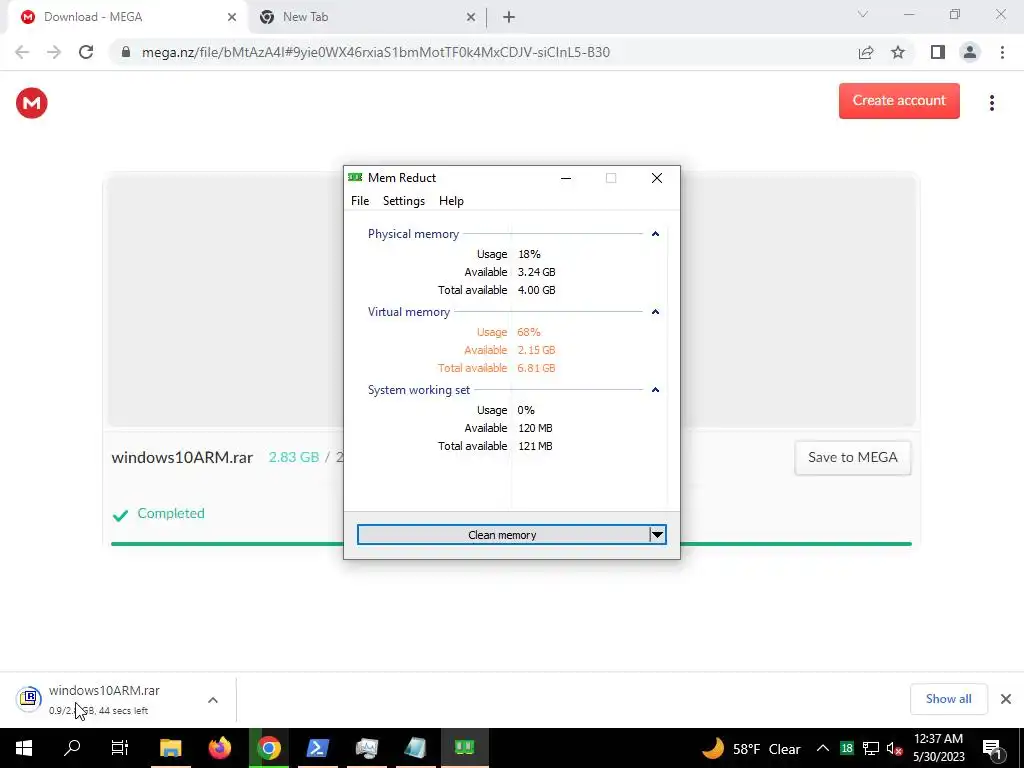Open the MEGA page three-dot menu

pos(991,103)
